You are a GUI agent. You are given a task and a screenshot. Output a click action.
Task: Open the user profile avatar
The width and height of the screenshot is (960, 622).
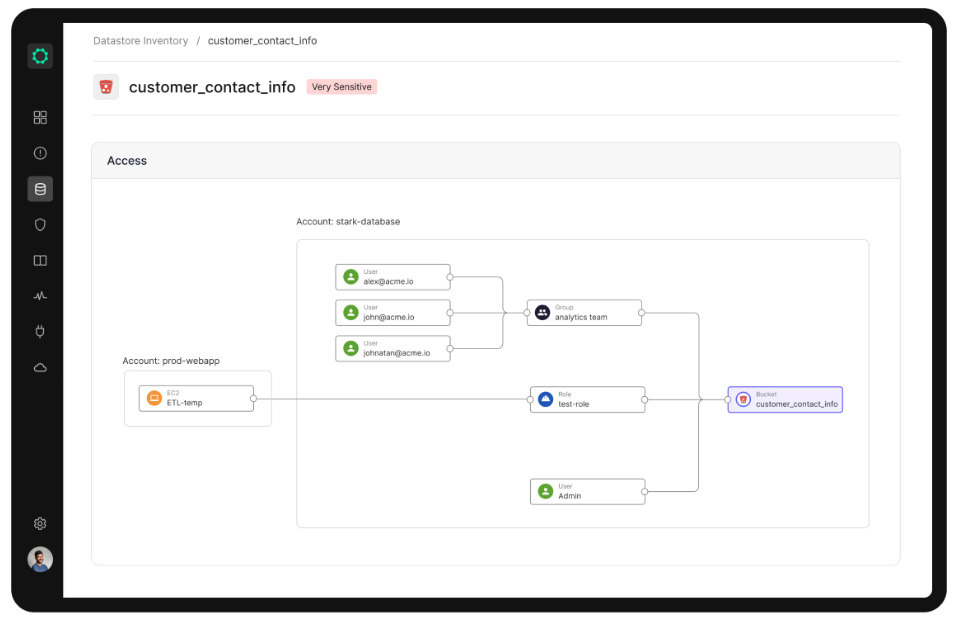[40, 559]
